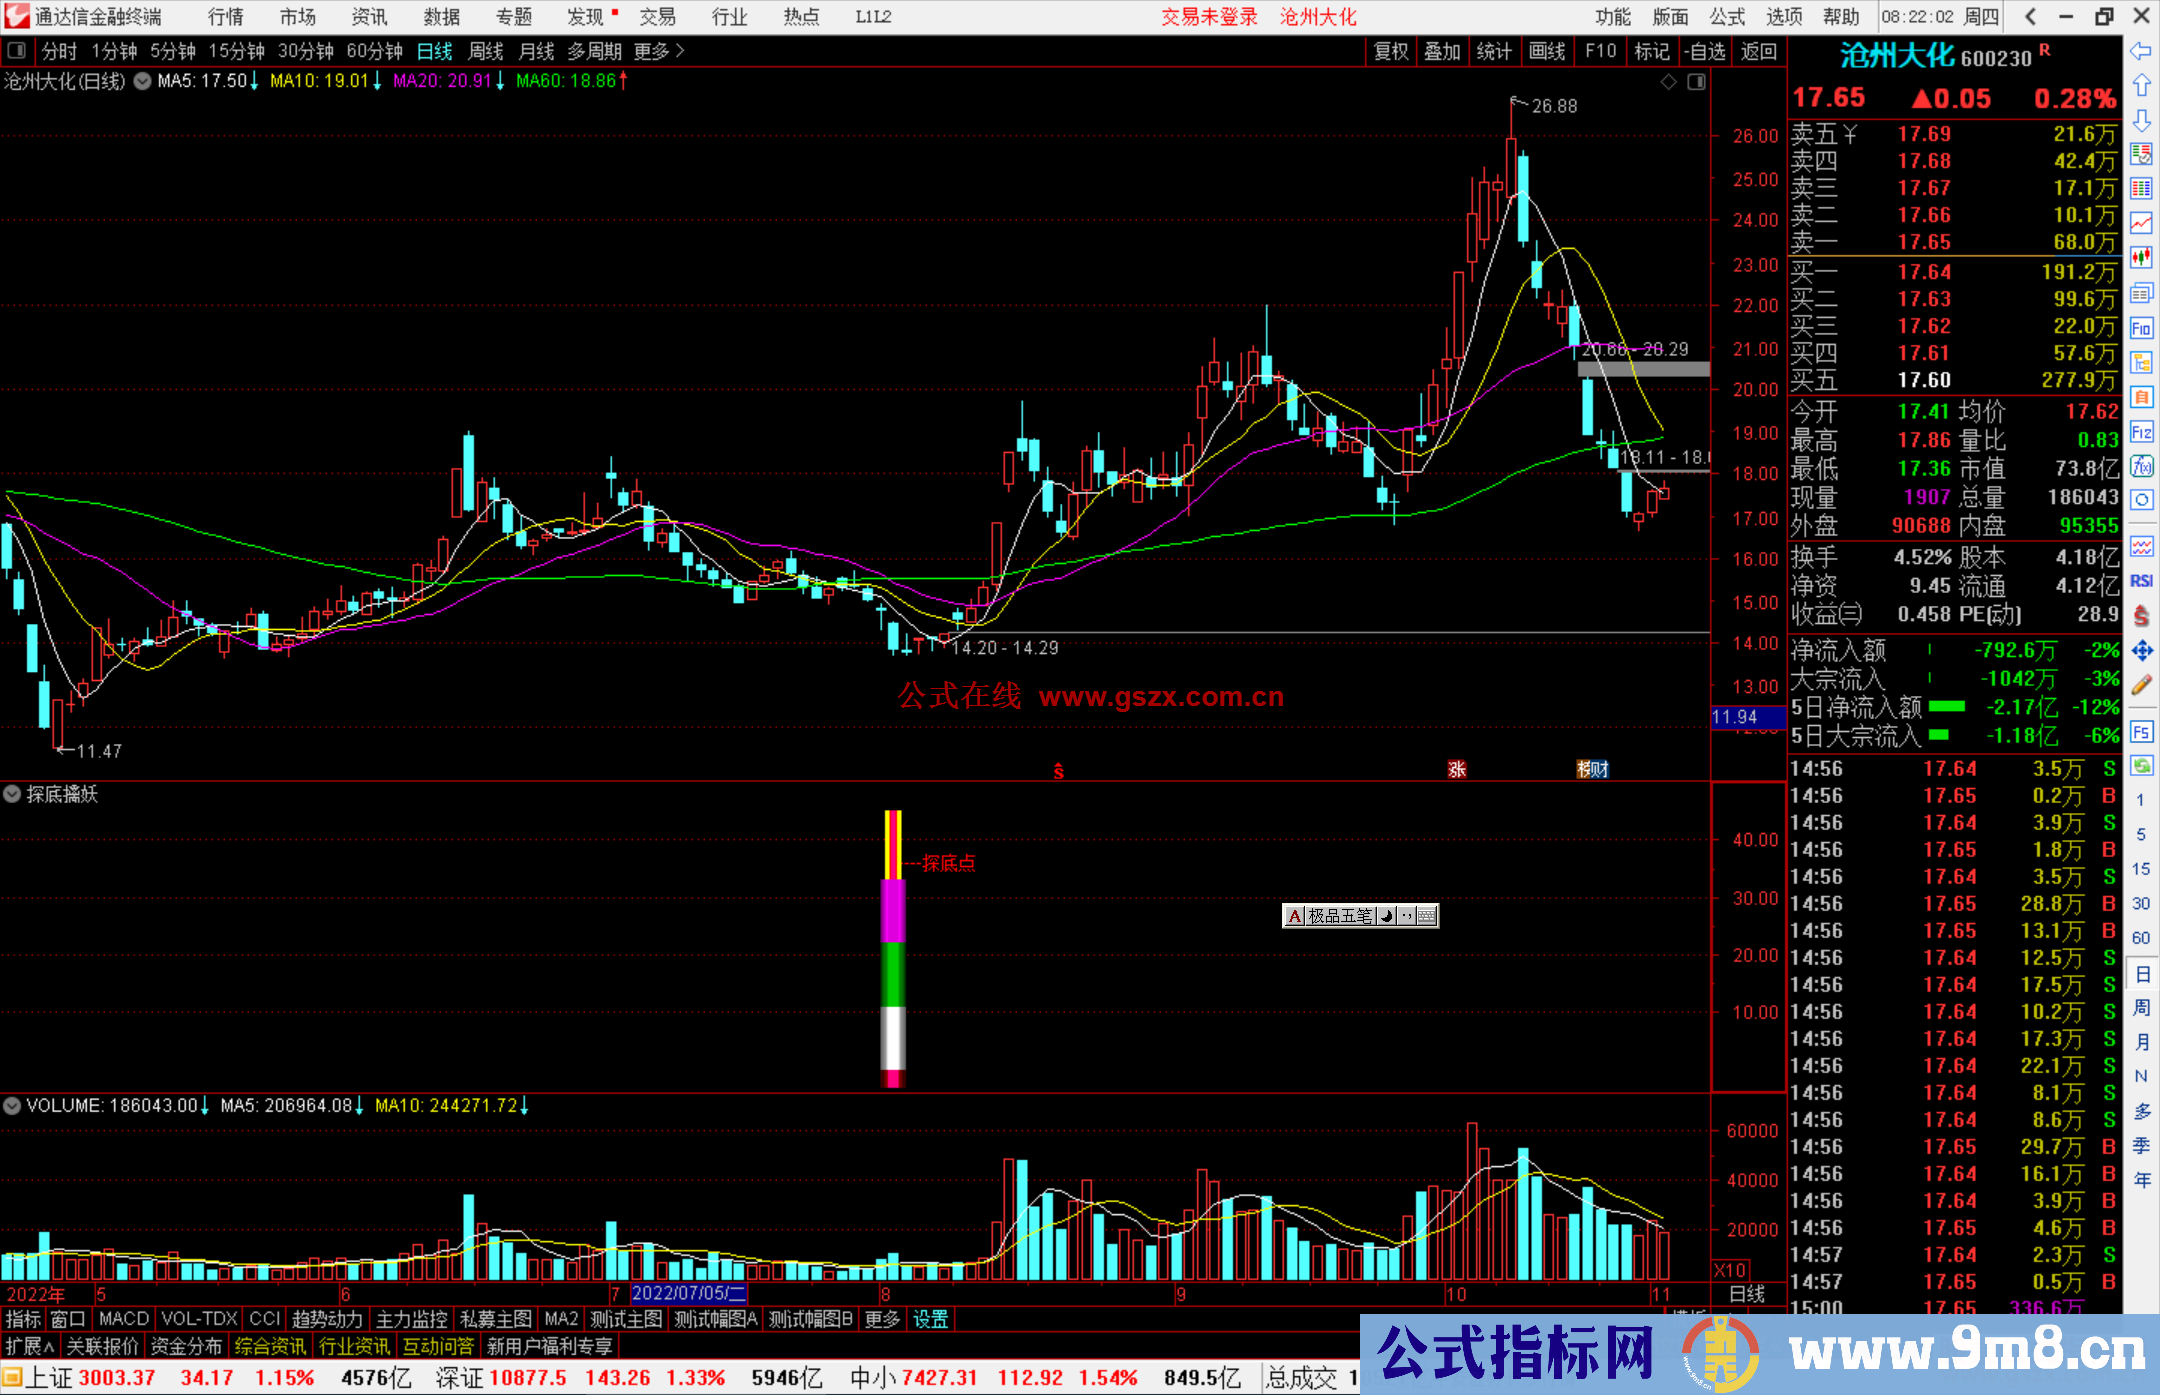Click the 复权 button above chart
This screenshot has width=2160, height=1395.
pyautogui.click(x=1391, y=51)
